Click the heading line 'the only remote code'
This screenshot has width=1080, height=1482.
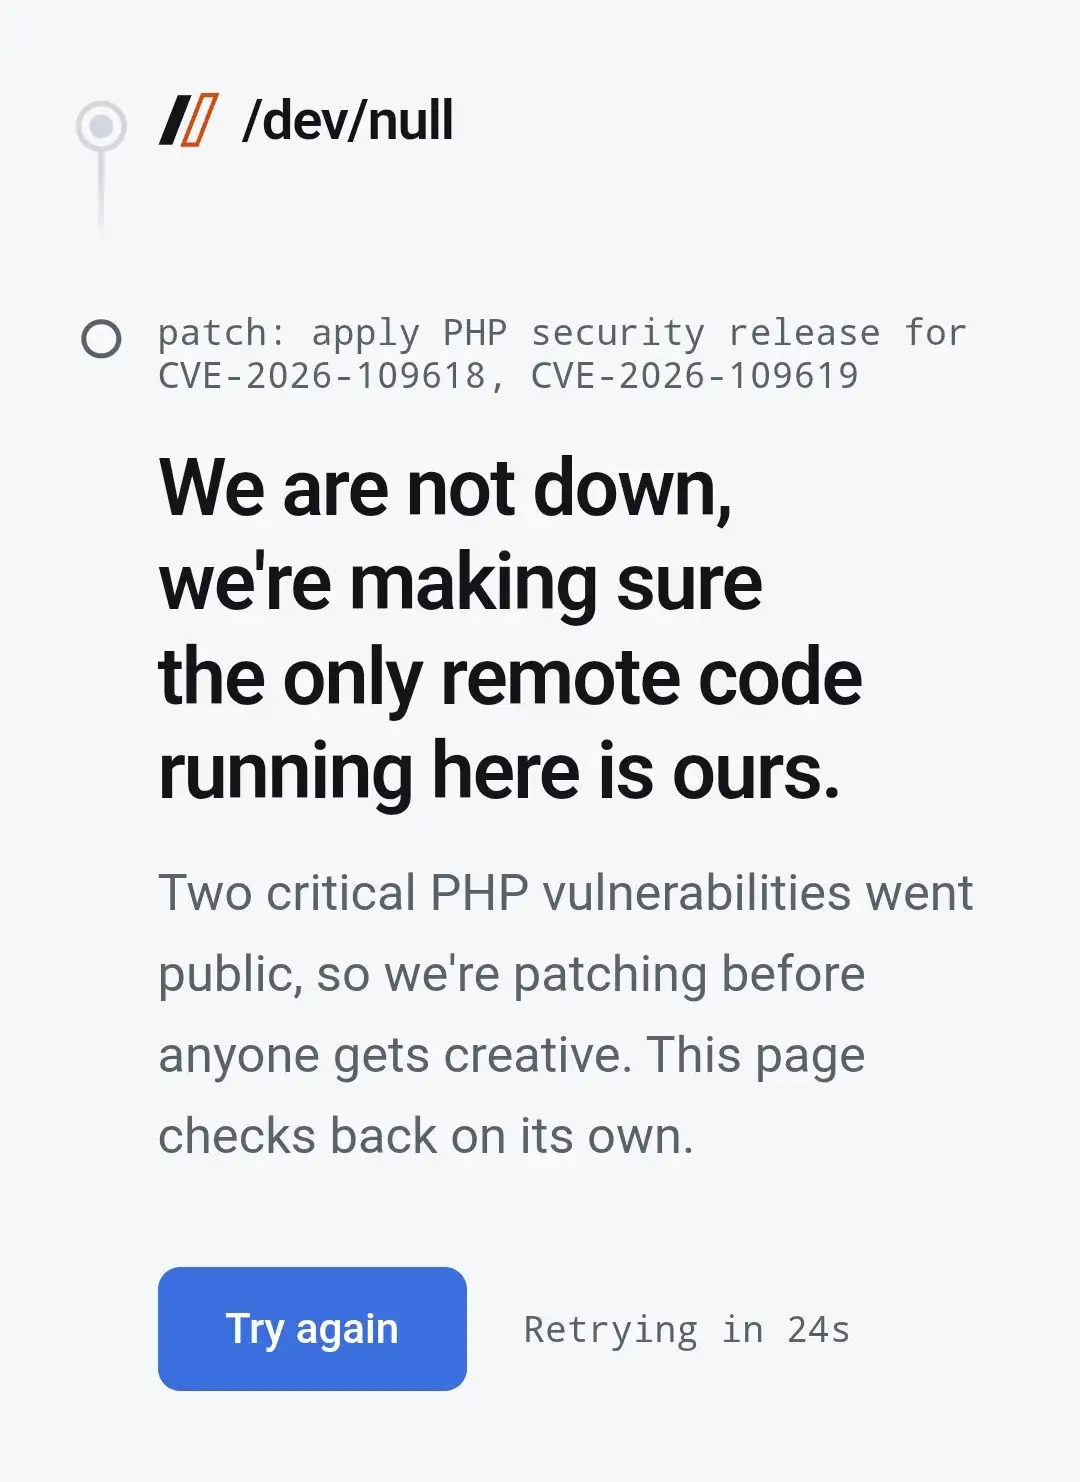coord(510,677)
